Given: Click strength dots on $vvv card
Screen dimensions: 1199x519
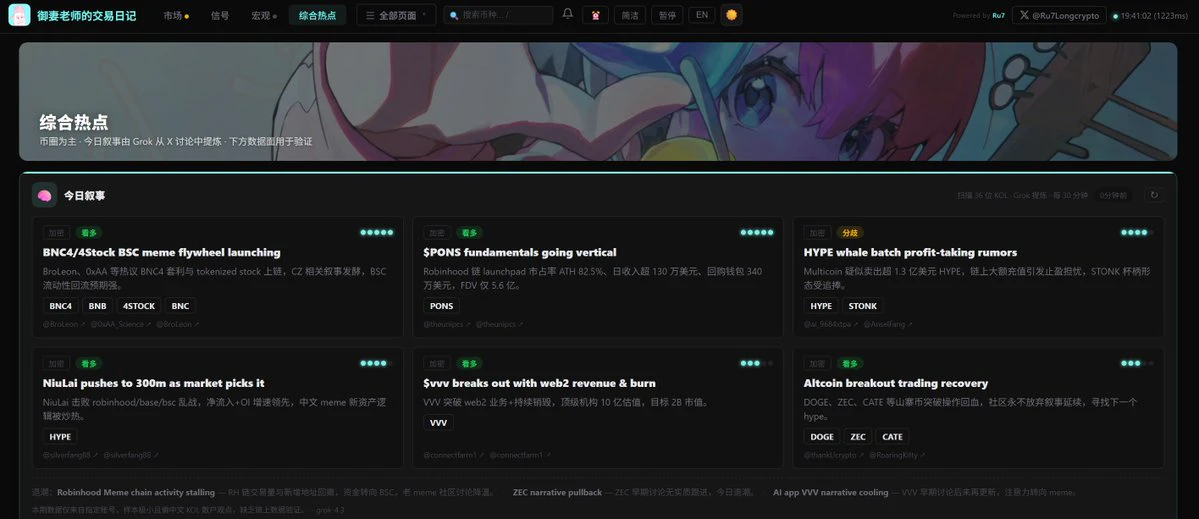Looking at the screenshot, I should [757, 363].
